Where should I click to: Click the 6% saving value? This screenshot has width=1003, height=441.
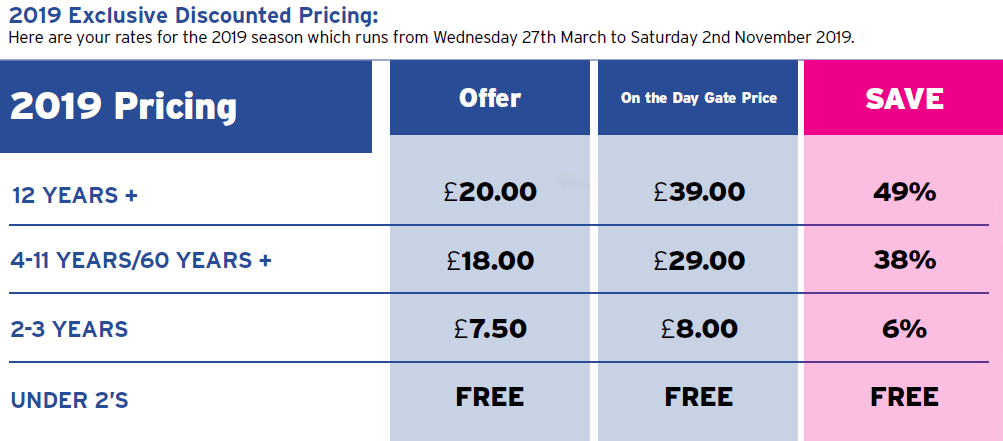pos(904,328)
